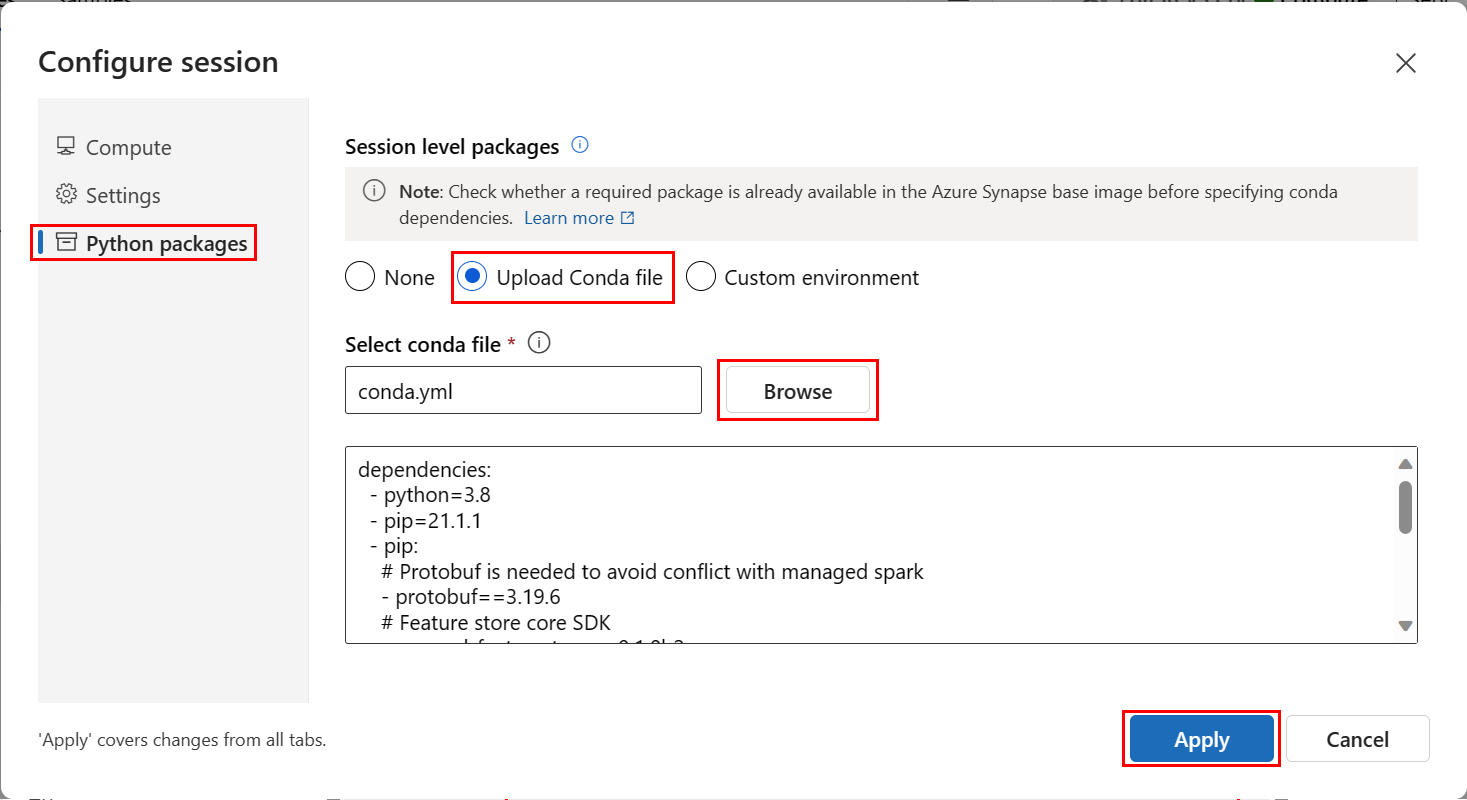
Task: Click the info icon beside Session level packages
Action: click(580, 144)
